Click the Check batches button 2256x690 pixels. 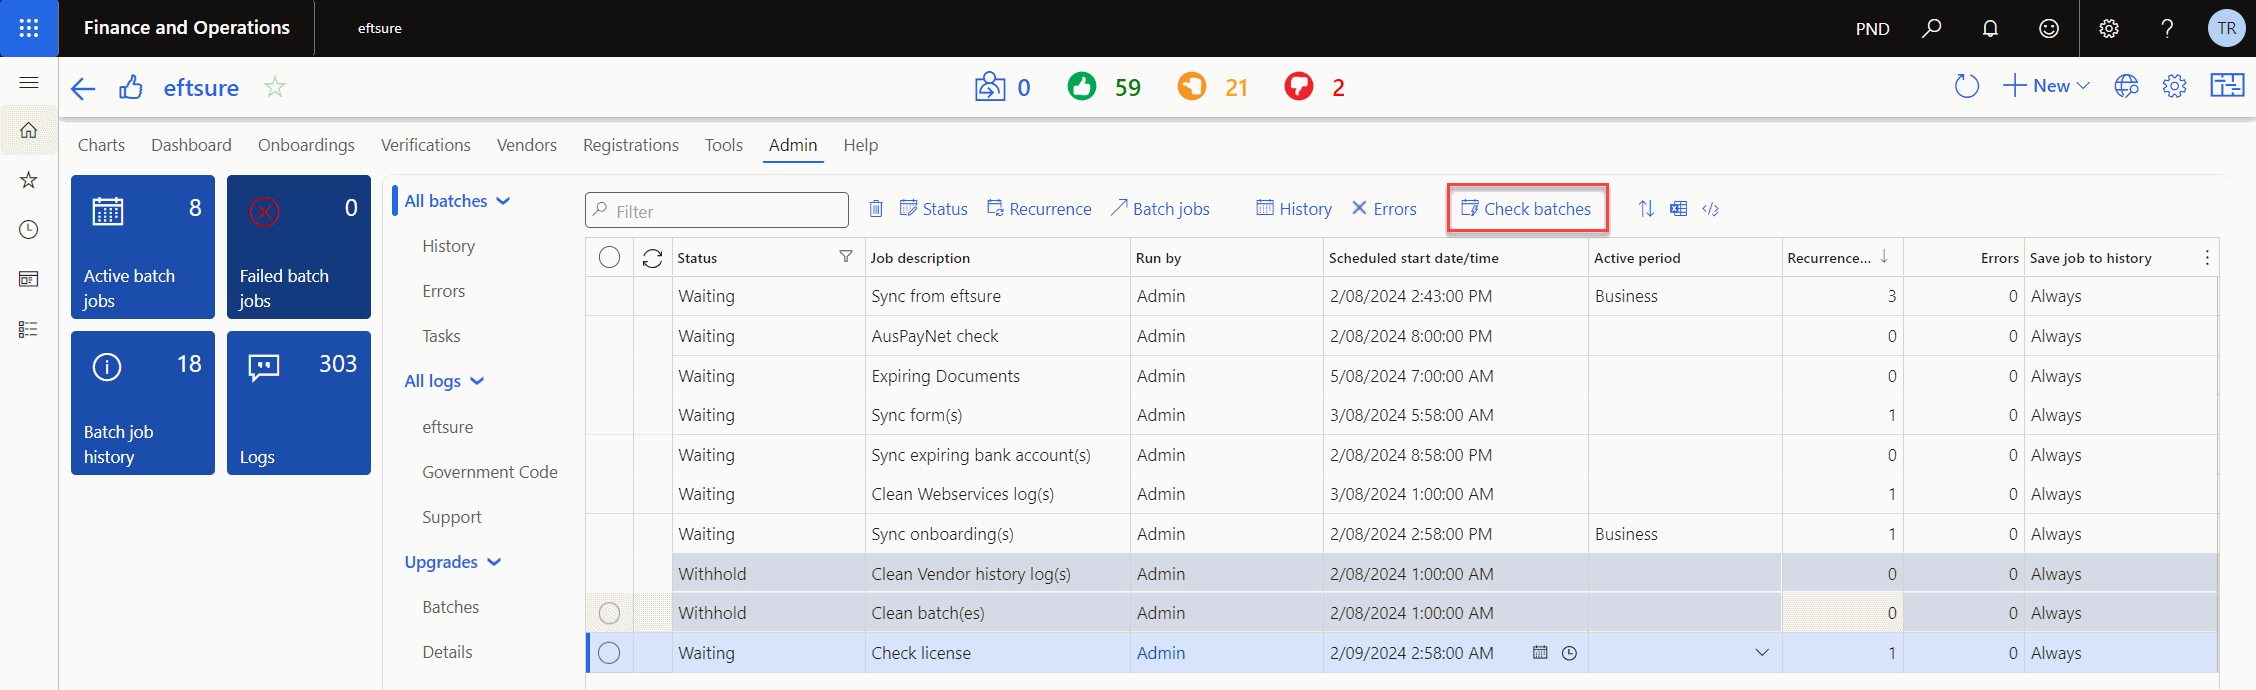[x=1526, y=208]
